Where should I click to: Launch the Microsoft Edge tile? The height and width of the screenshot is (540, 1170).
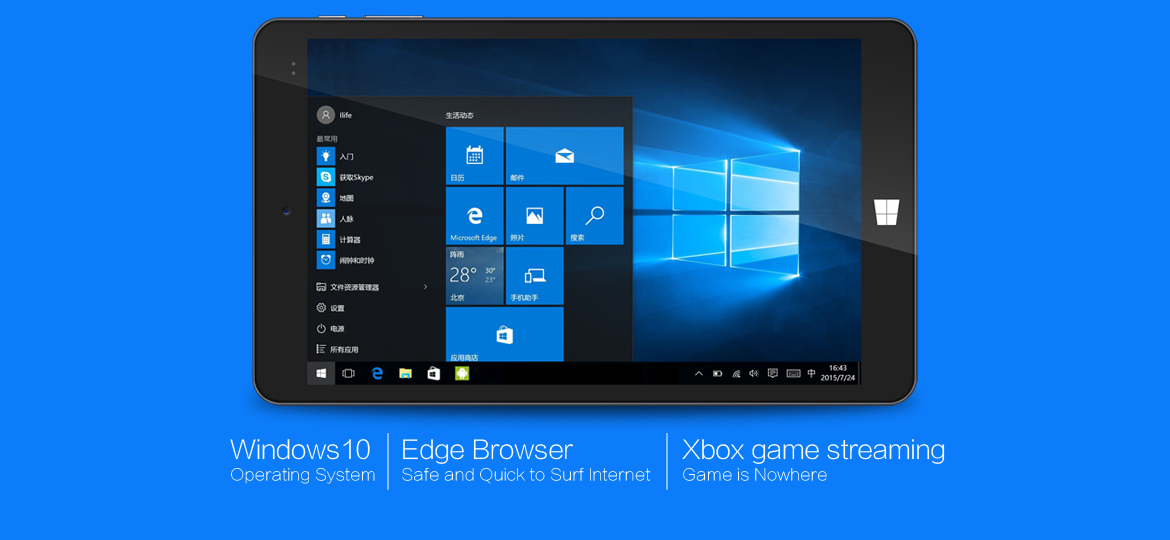pyautogui.click(x=475, y=216)
